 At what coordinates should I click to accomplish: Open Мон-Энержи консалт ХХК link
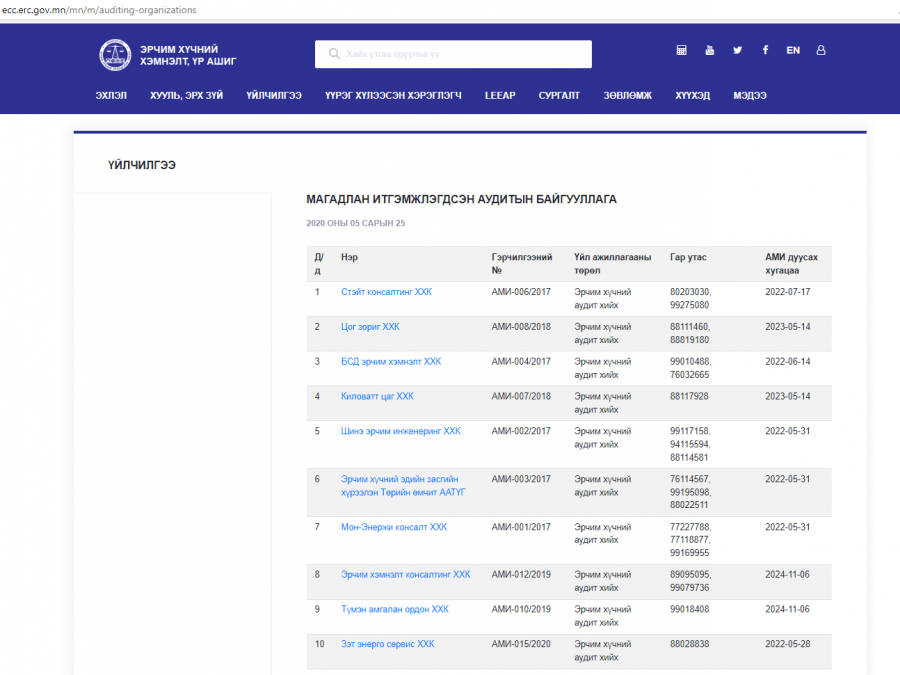click(394, 527)
